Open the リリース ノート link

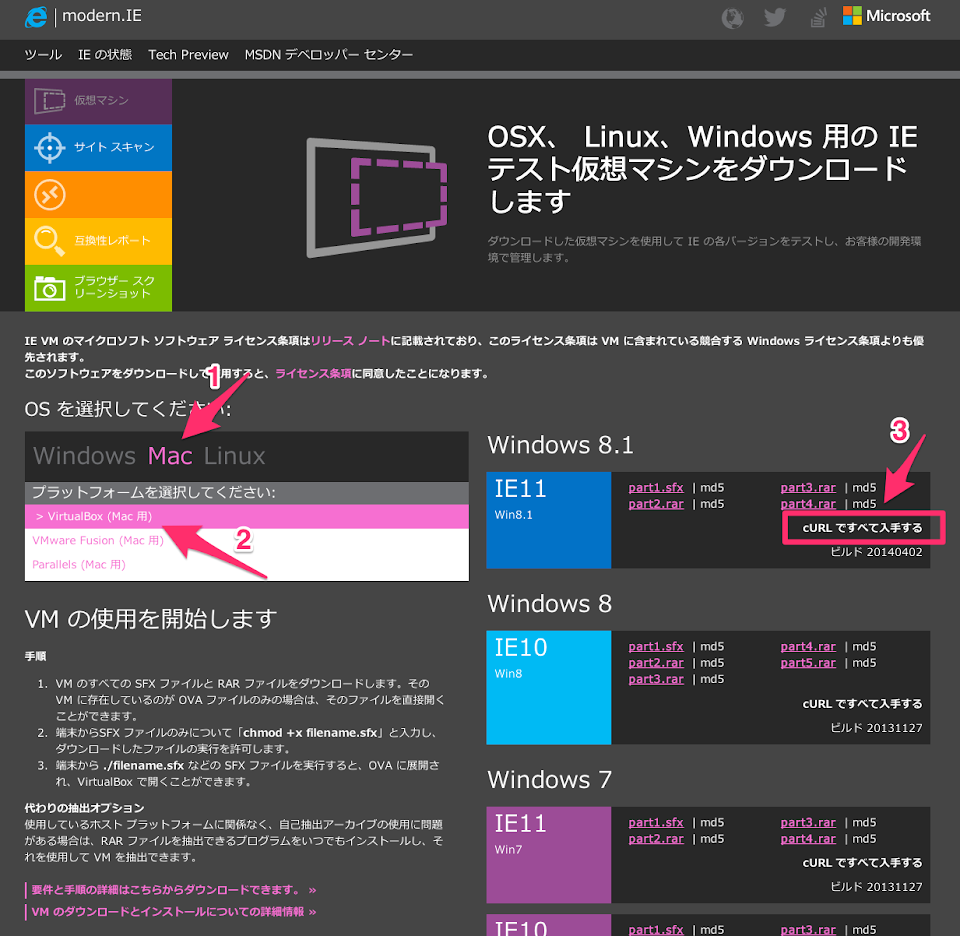point(350,341)
